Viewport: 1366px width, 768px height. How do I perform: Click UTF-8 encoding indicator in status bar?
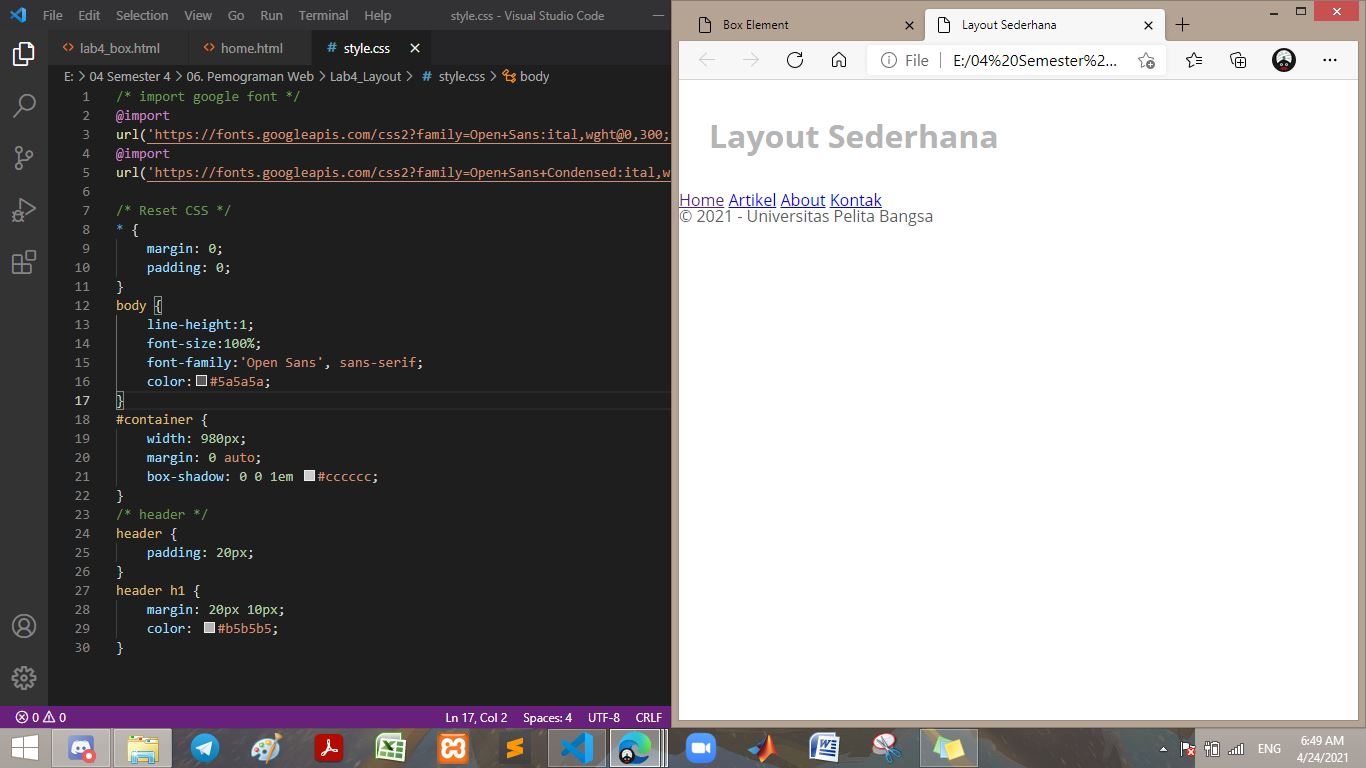603,717
